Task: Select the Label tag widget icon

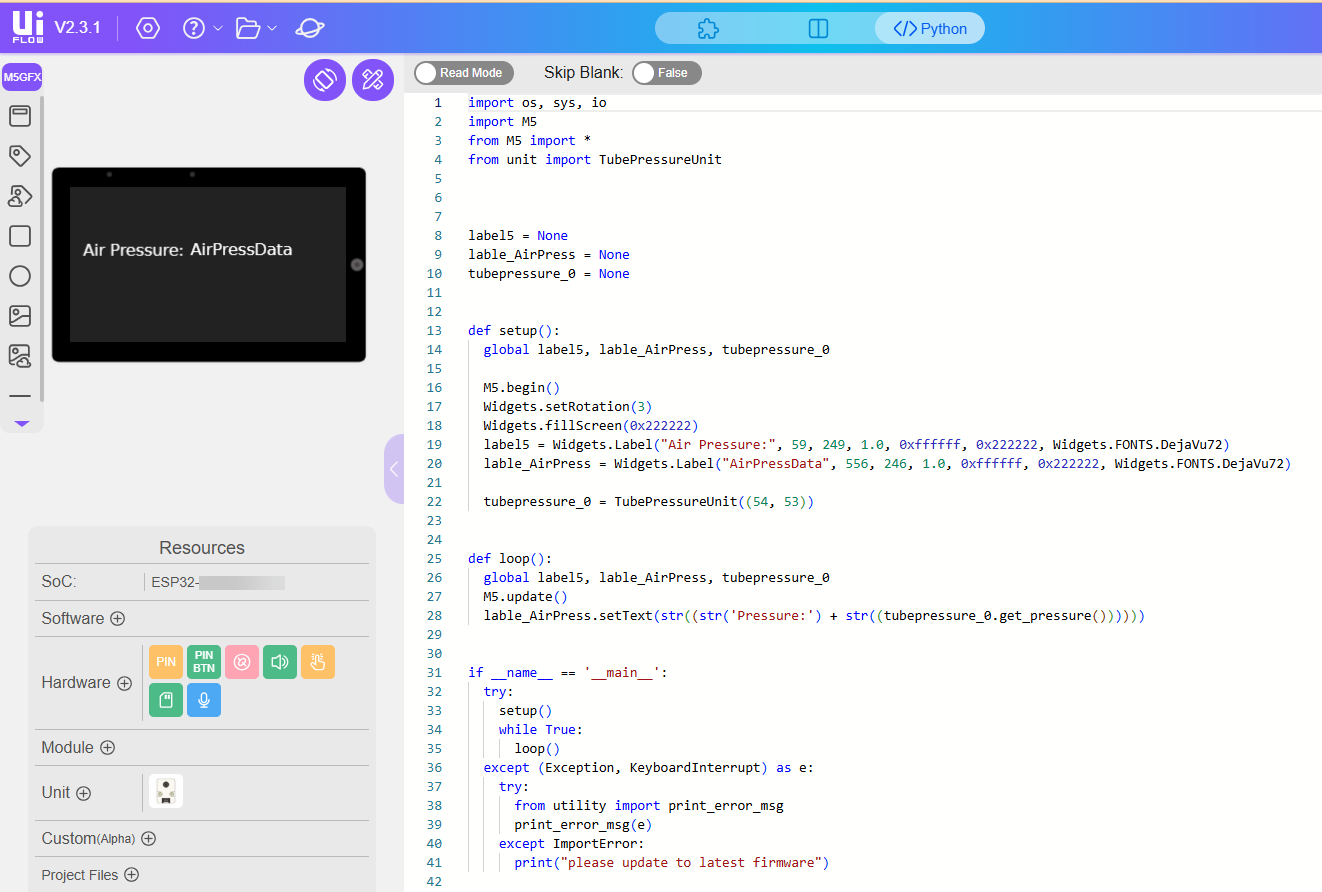Action: [20, 156]
